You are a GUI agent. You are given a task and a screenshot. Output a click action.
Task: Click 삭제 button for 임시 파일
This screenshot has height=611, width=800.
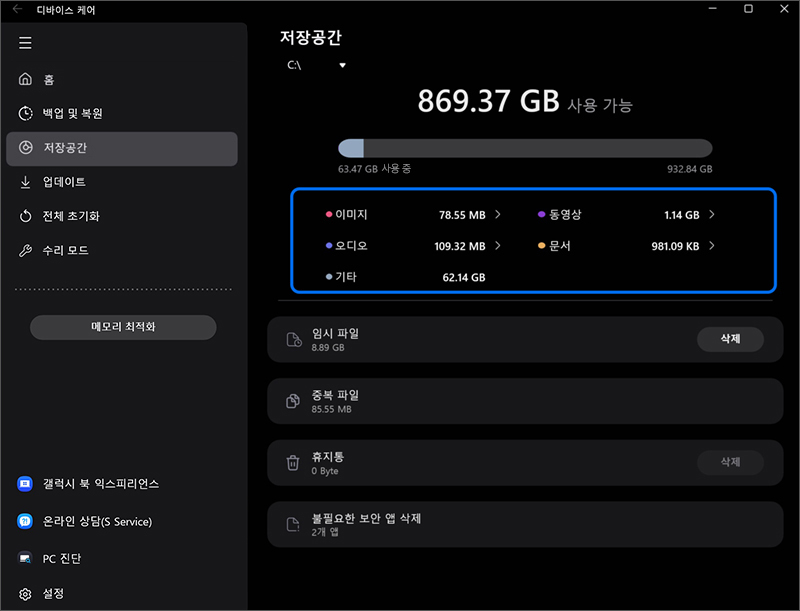[730, 339]
